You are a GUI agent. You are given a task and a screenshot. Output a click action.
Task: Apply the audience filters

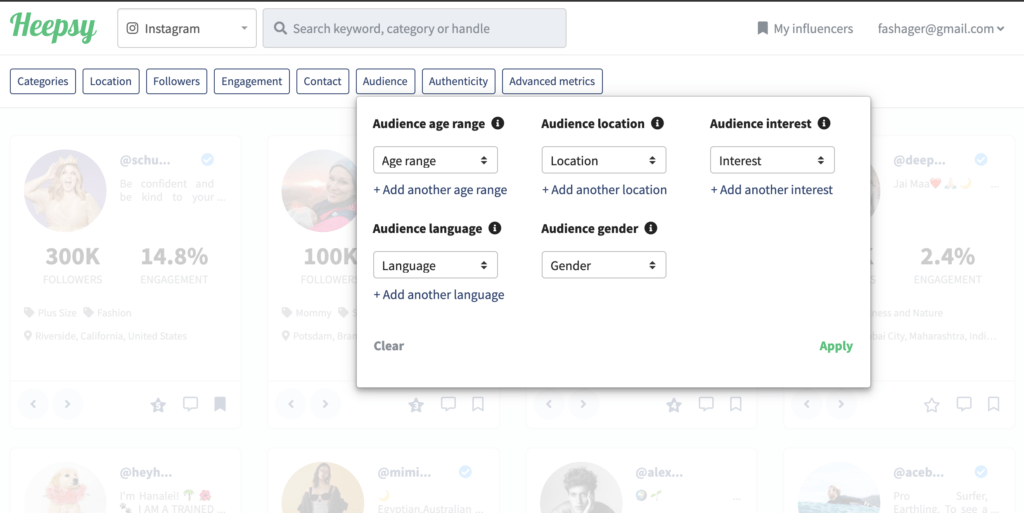pyautogui.click(x=836, y=346)
